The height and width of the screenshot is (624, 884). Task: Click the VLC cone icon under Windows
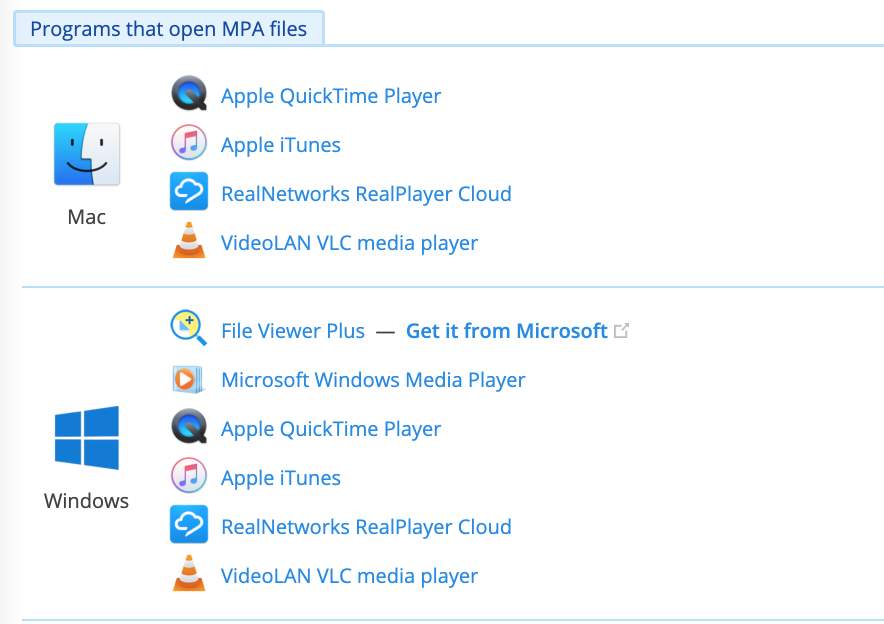189,573
